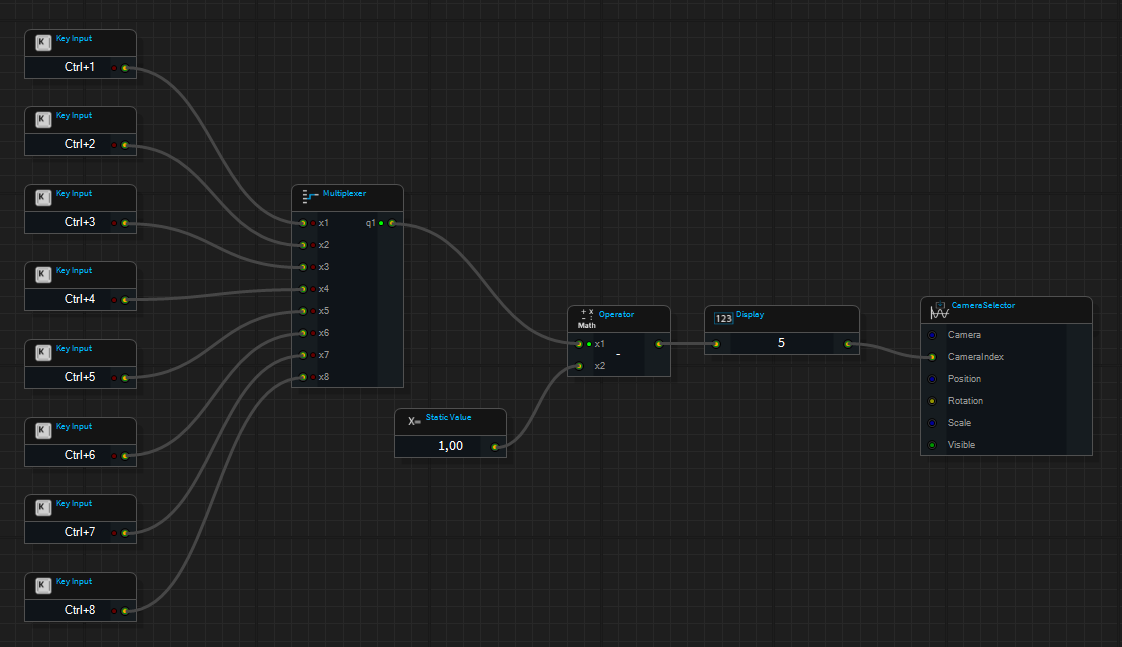Image resolution: width=1122 pixels, height=647 pixels.
Task: Click the Rotation port on CameraSelector
Action: click(932, 401)
